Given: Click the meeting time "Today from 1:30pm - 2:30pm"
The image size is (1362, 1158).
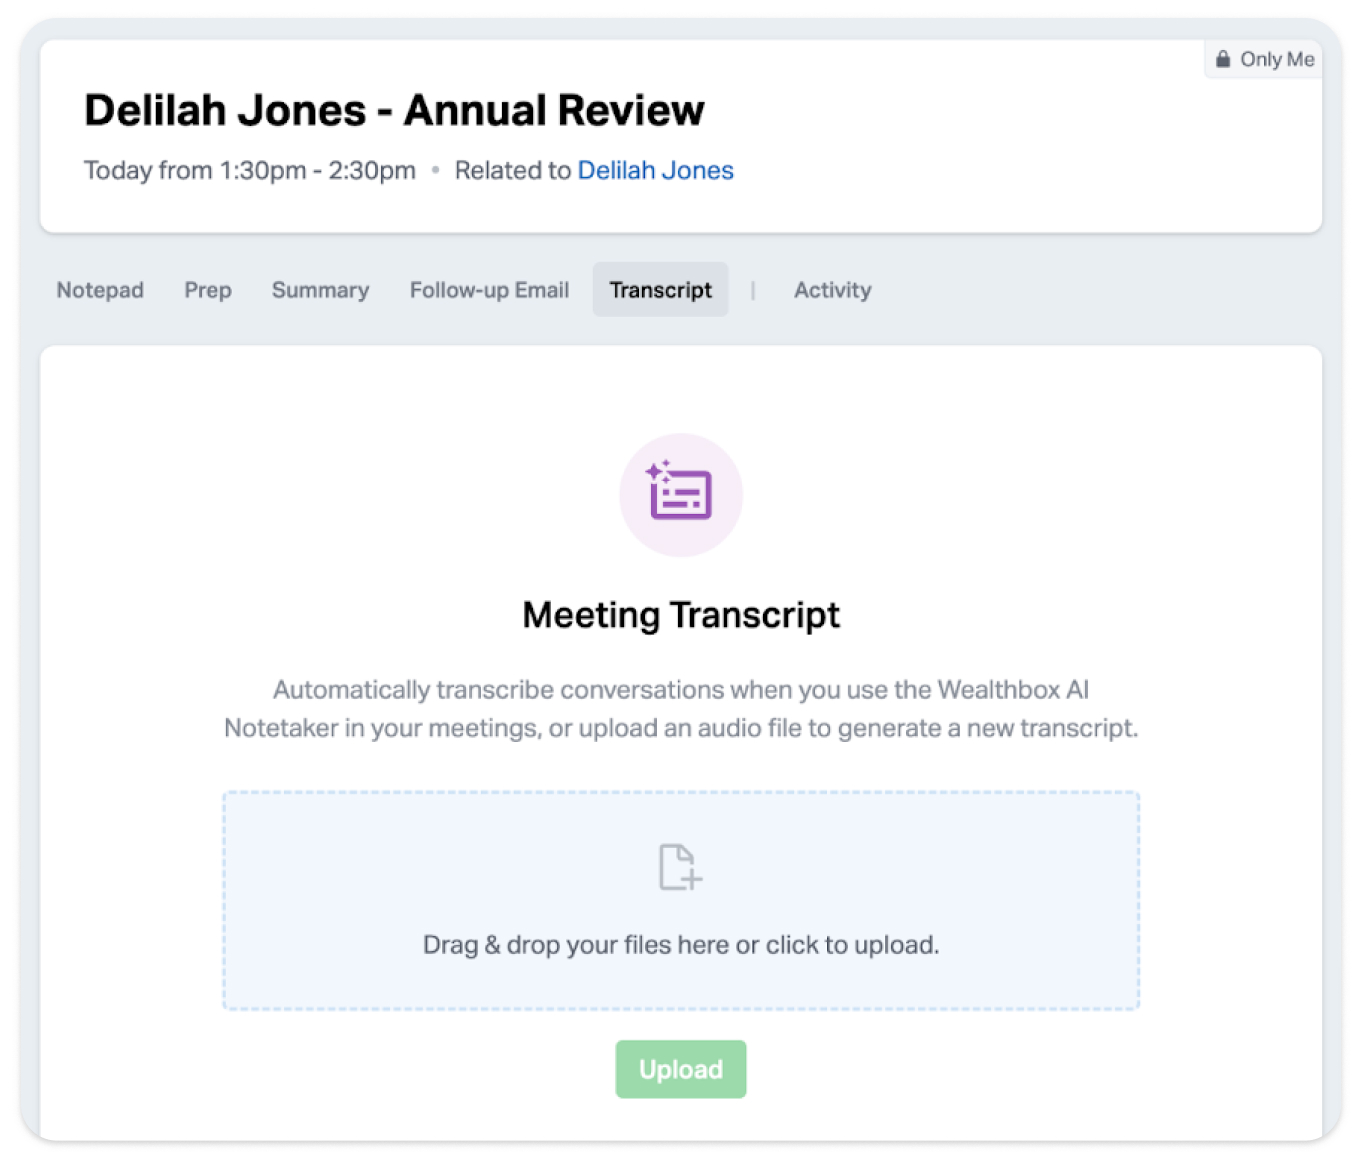Looking at the screenshot, I should pos(249,170).
